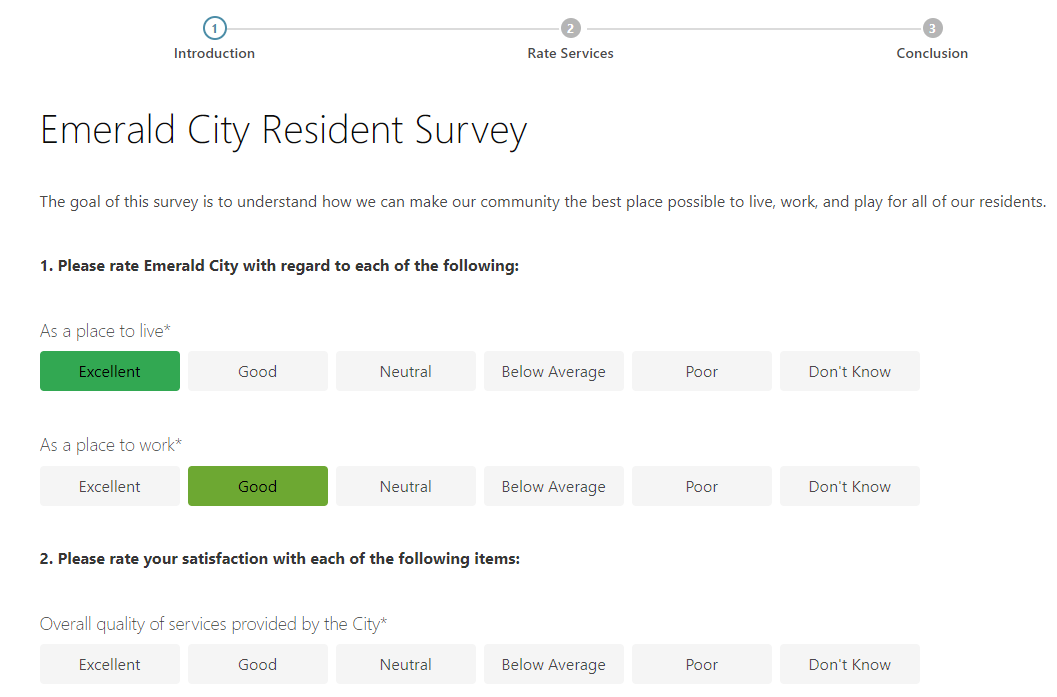
Task: Pick Below Average for place to live
Action: (x=554, y=371)
